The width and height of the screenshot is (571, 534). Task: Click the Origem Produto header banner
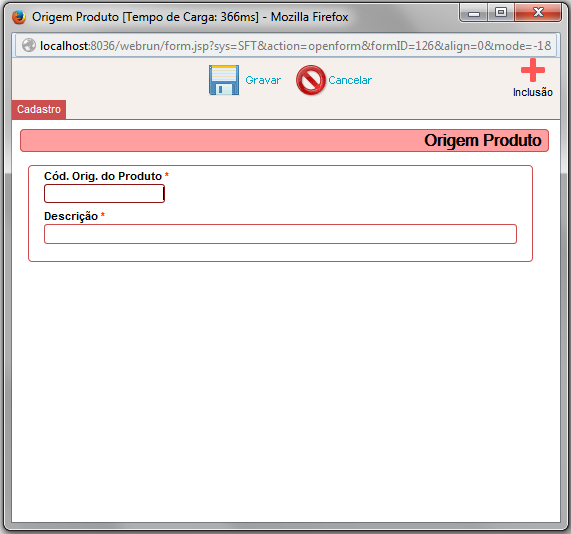pyautogui.click(x=284, y=141)
